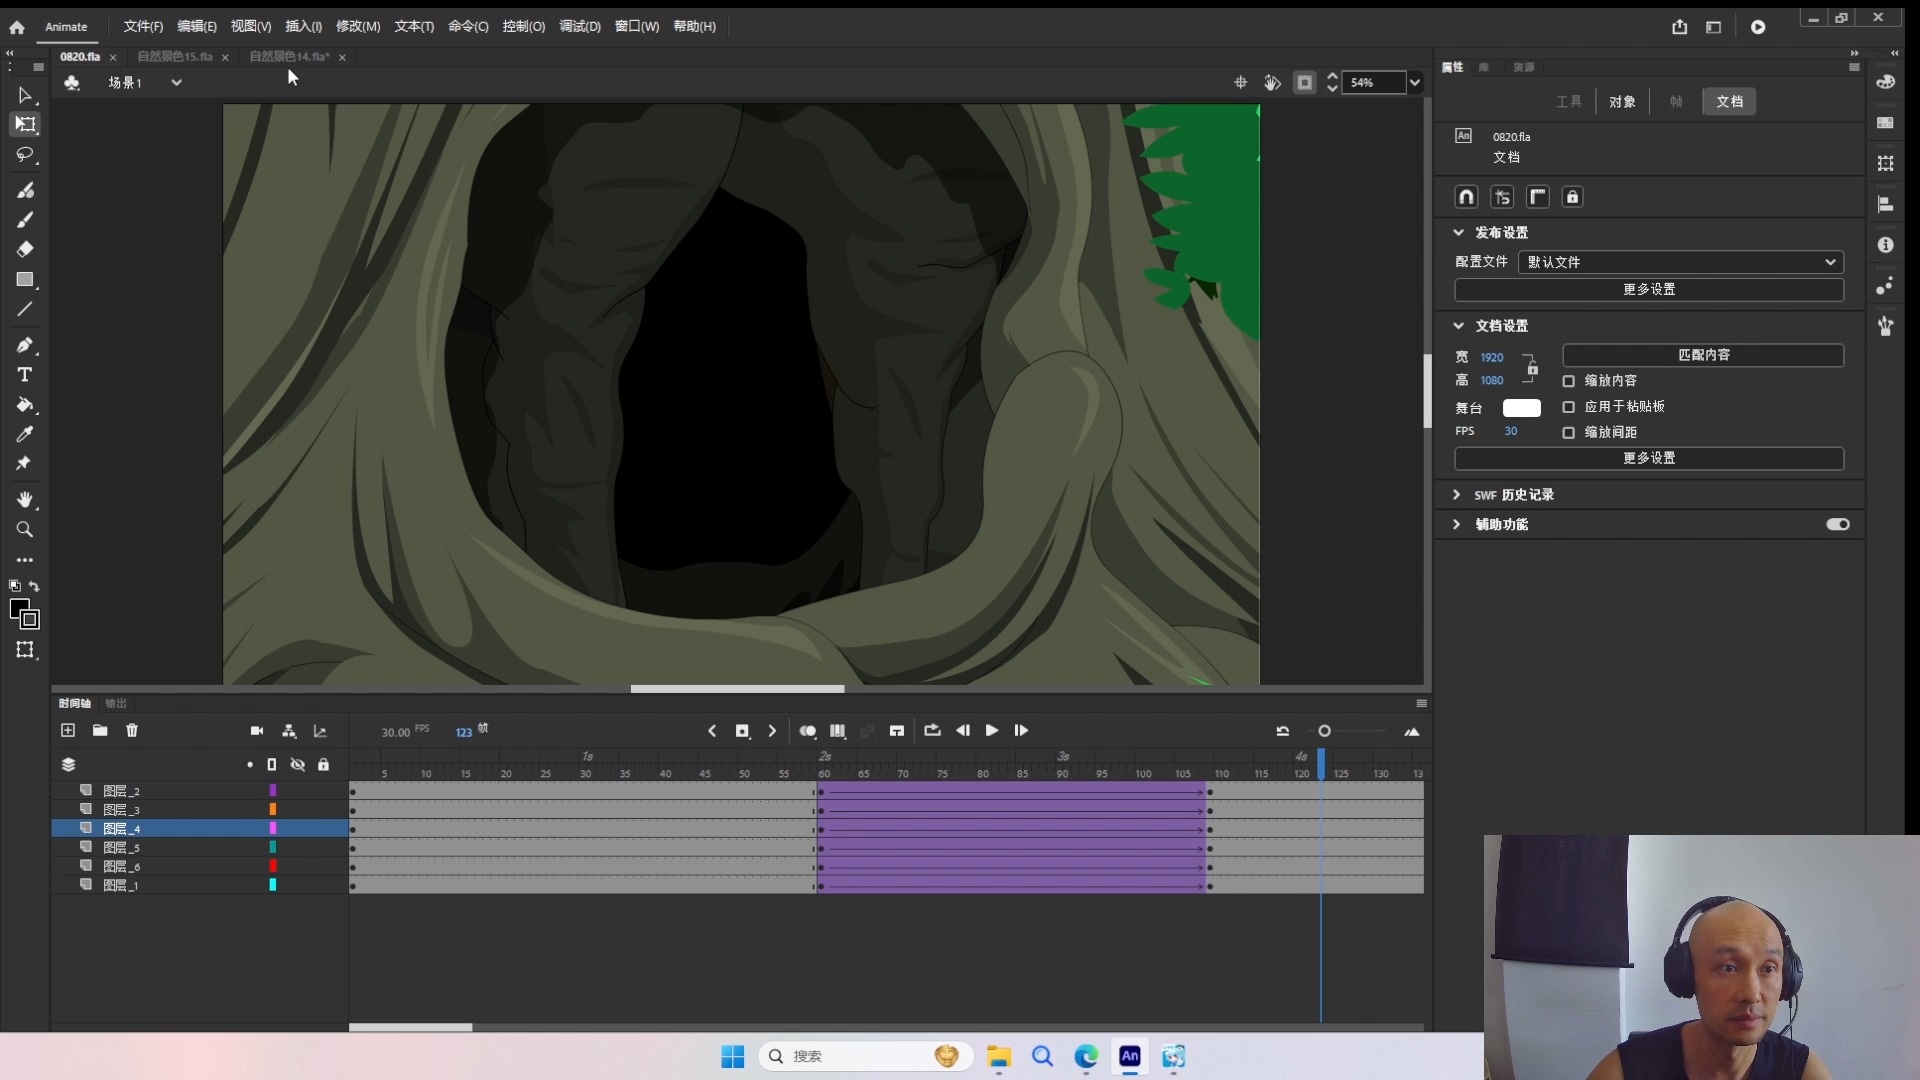Select the Eraser tool
This screenshot has width=1920, height=1080.
pos(25,249)
